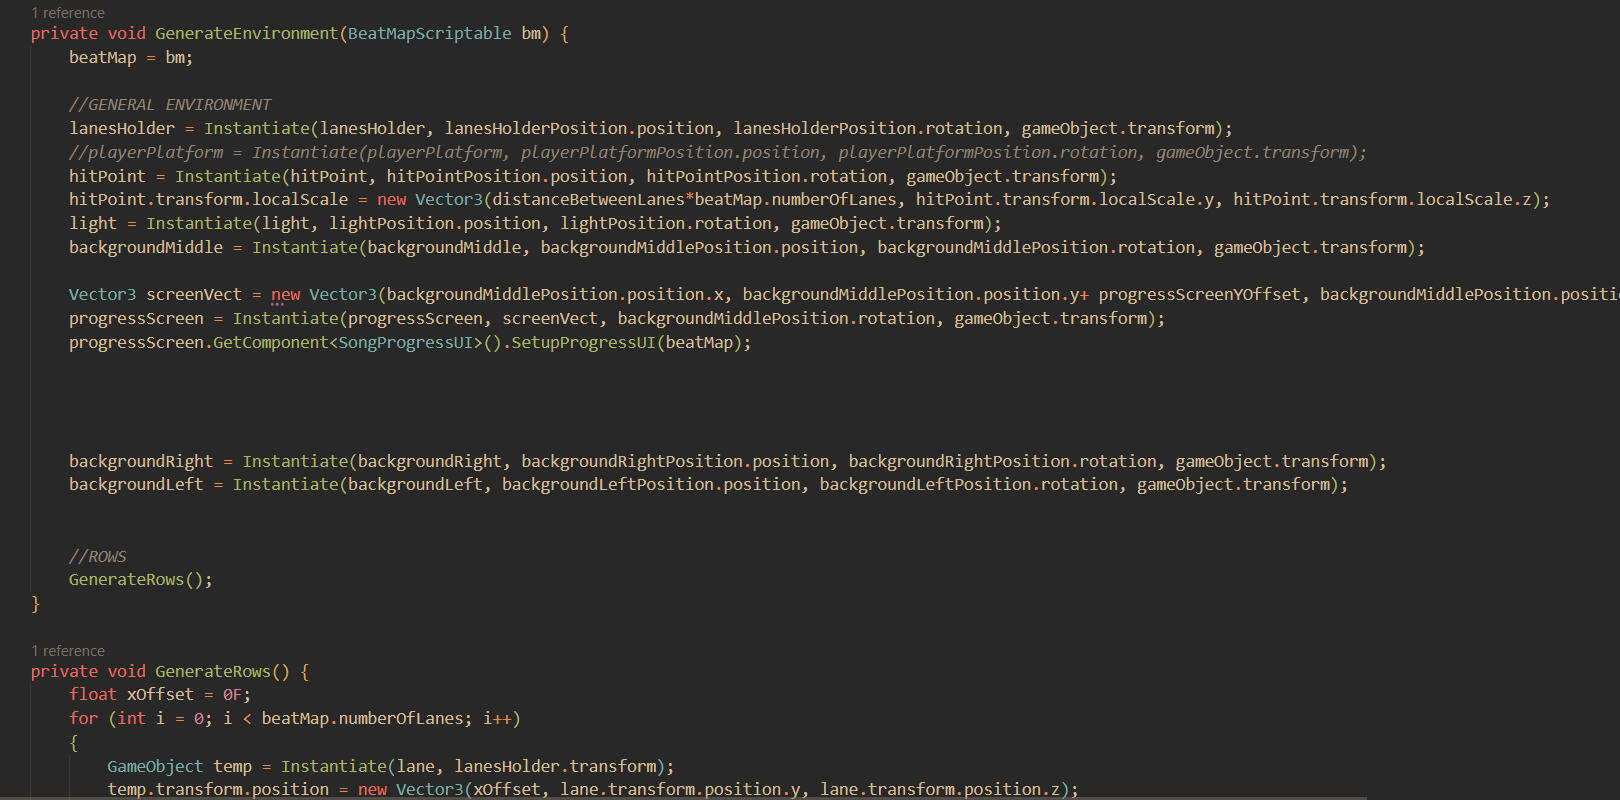Click the BeatMapScriptable parameter type
Screen dimensions: 1620x800
click(x=429, y=34)
